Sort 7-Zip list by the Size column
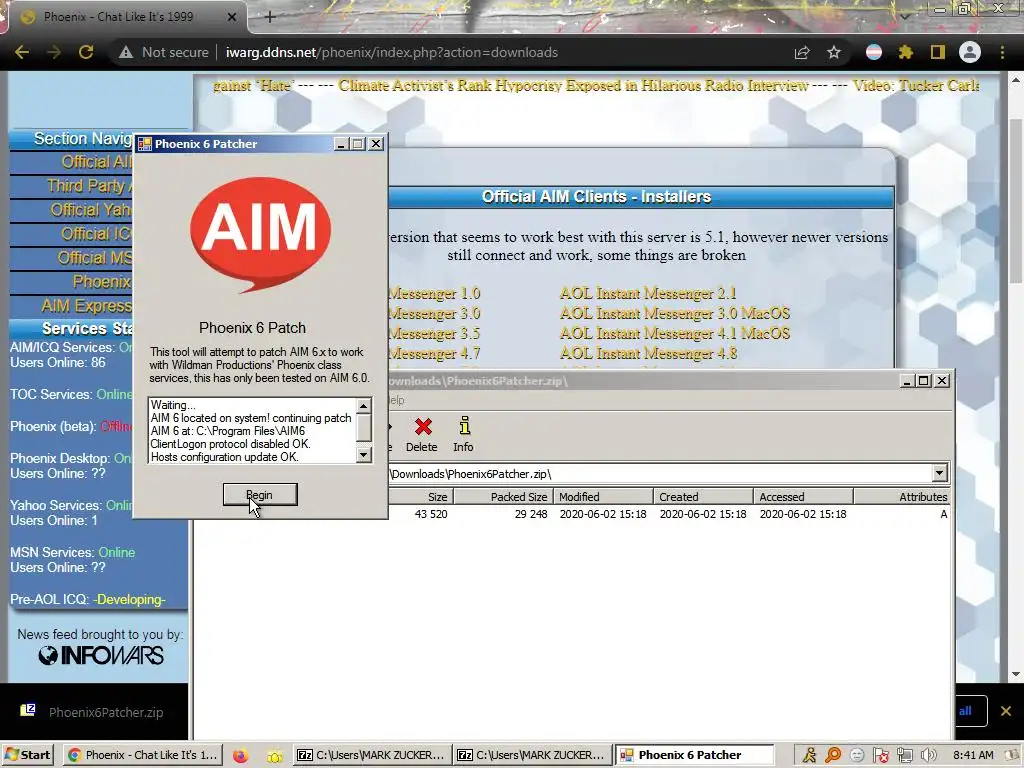Image resolution: width=1024 pixels, height=768 pixels. coord(420,496)
